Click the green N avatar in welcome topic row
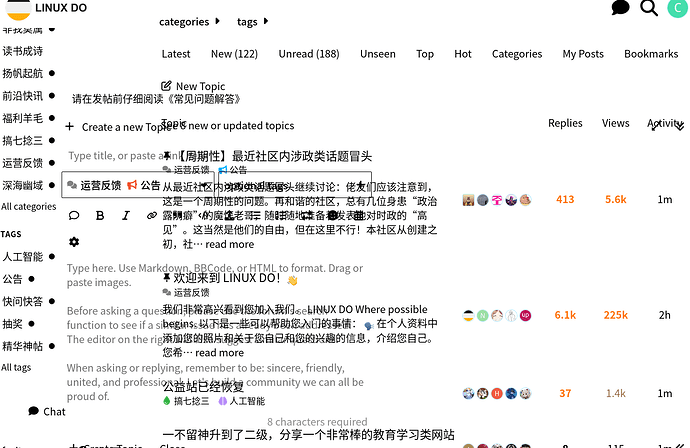 coord(483,315)
